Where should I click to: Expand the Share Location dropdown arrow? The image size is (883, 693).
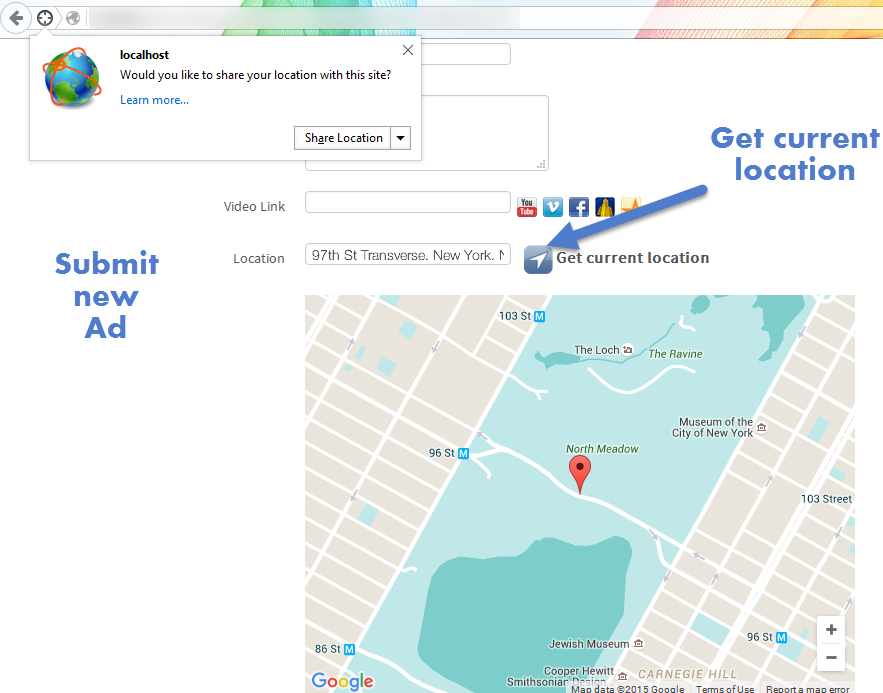click(400, 138)
